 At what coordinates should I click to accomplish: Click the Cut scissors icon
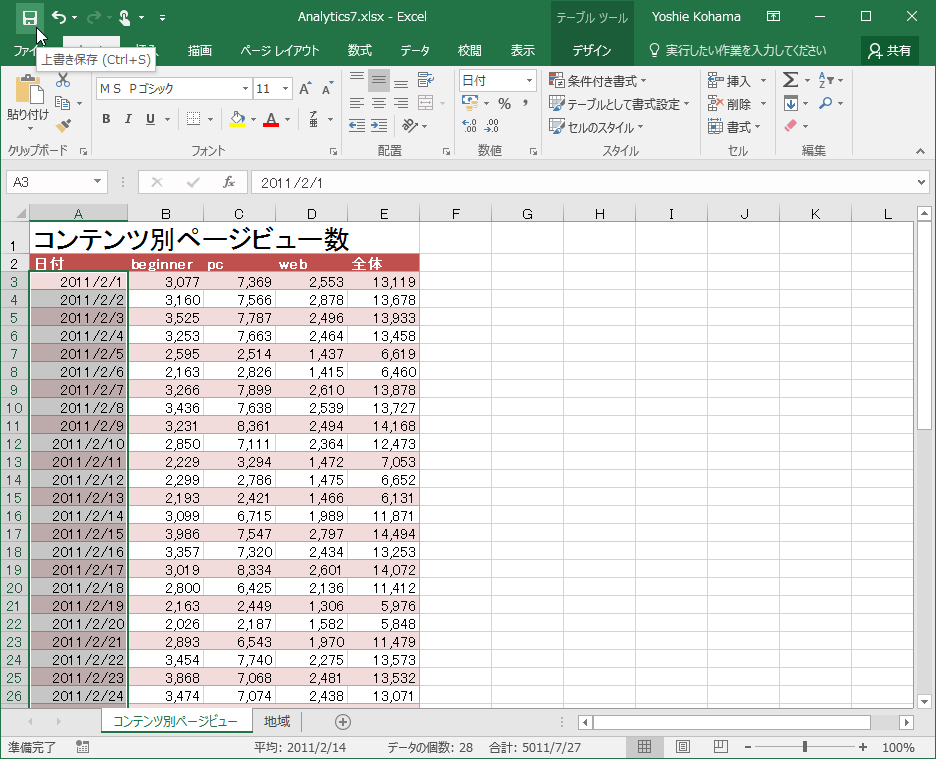63,80
